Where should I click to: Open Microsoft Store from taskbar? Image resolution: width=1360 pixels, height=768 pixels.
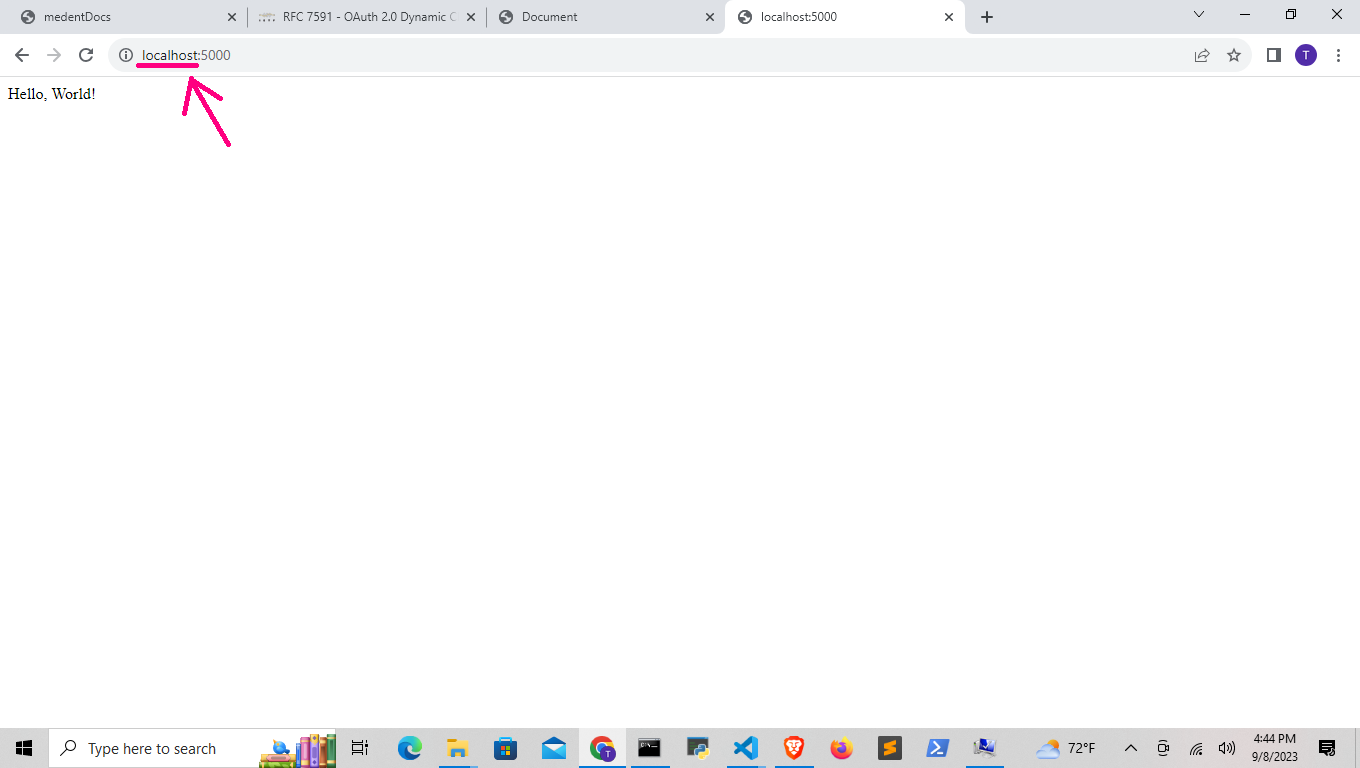point(506,748)
